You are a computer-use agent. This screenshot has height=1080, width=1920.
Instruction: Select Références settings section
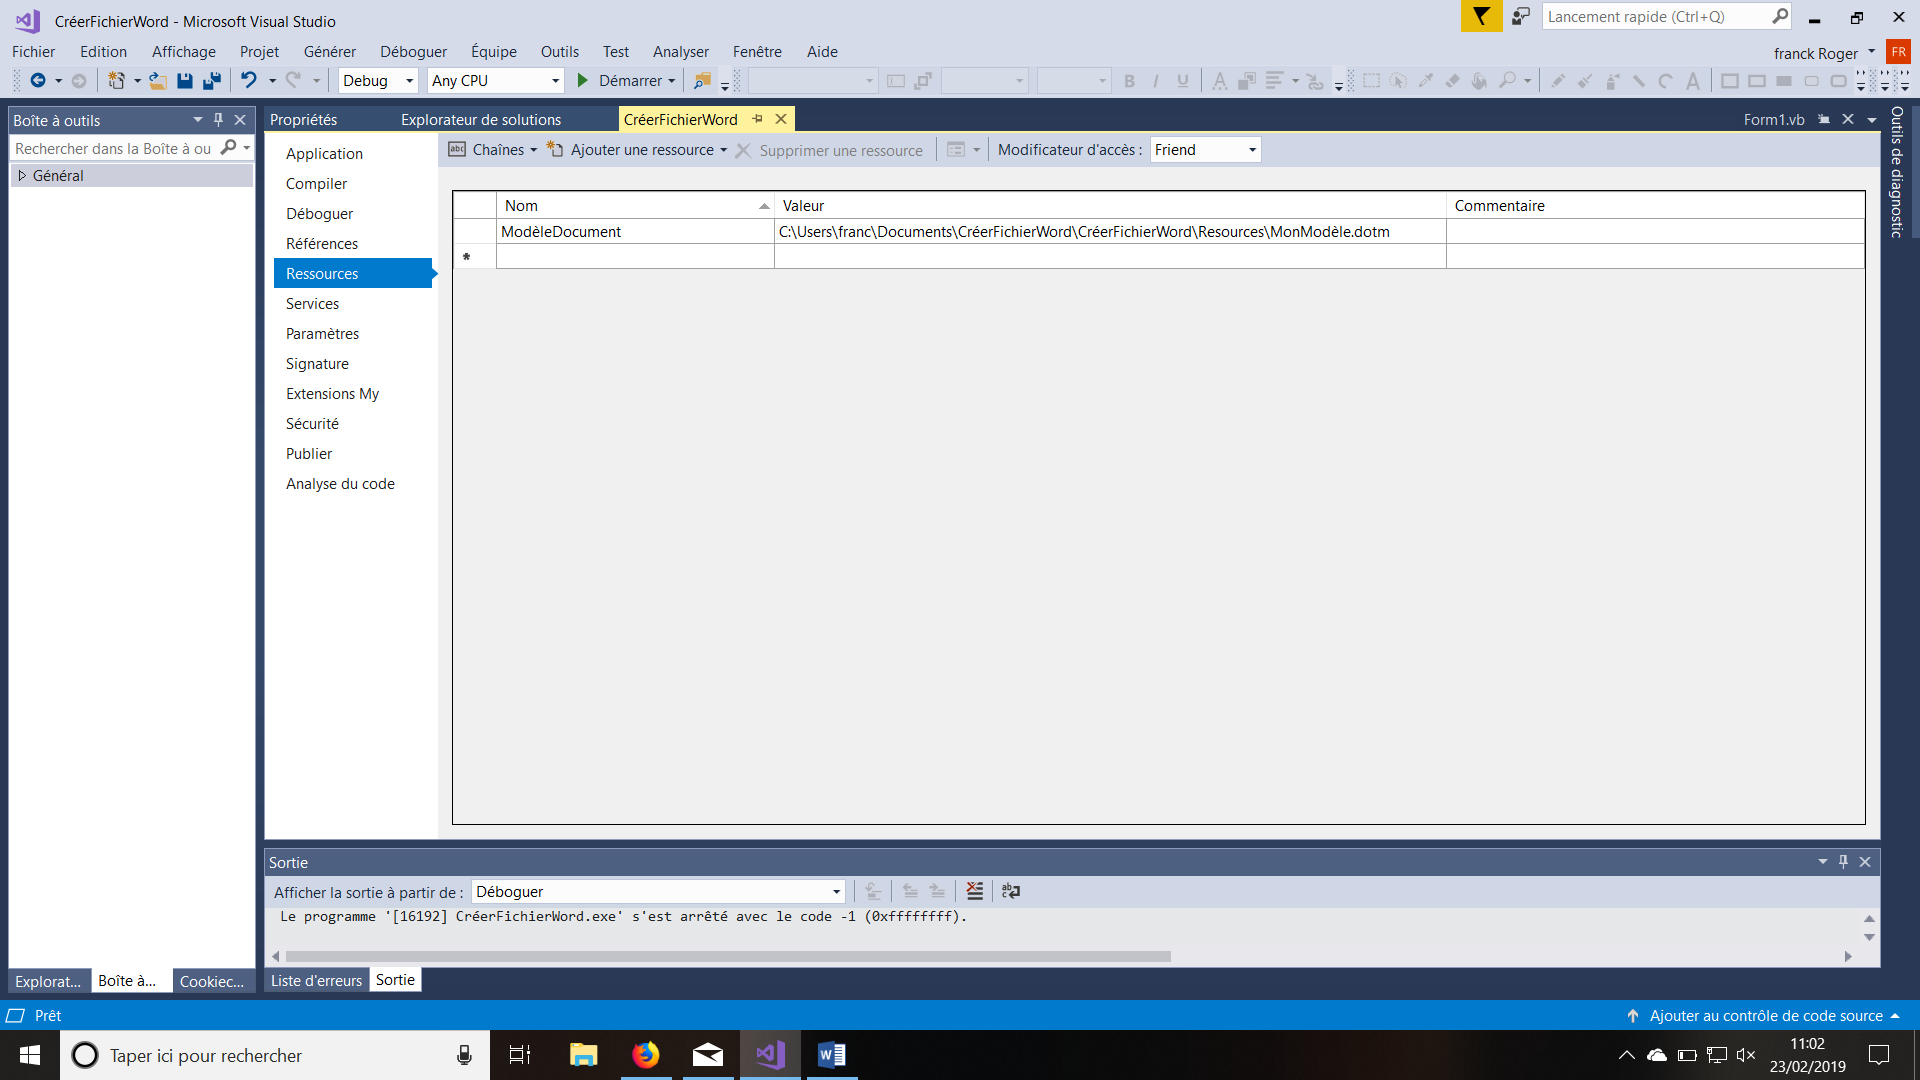[x=322, y=243]
